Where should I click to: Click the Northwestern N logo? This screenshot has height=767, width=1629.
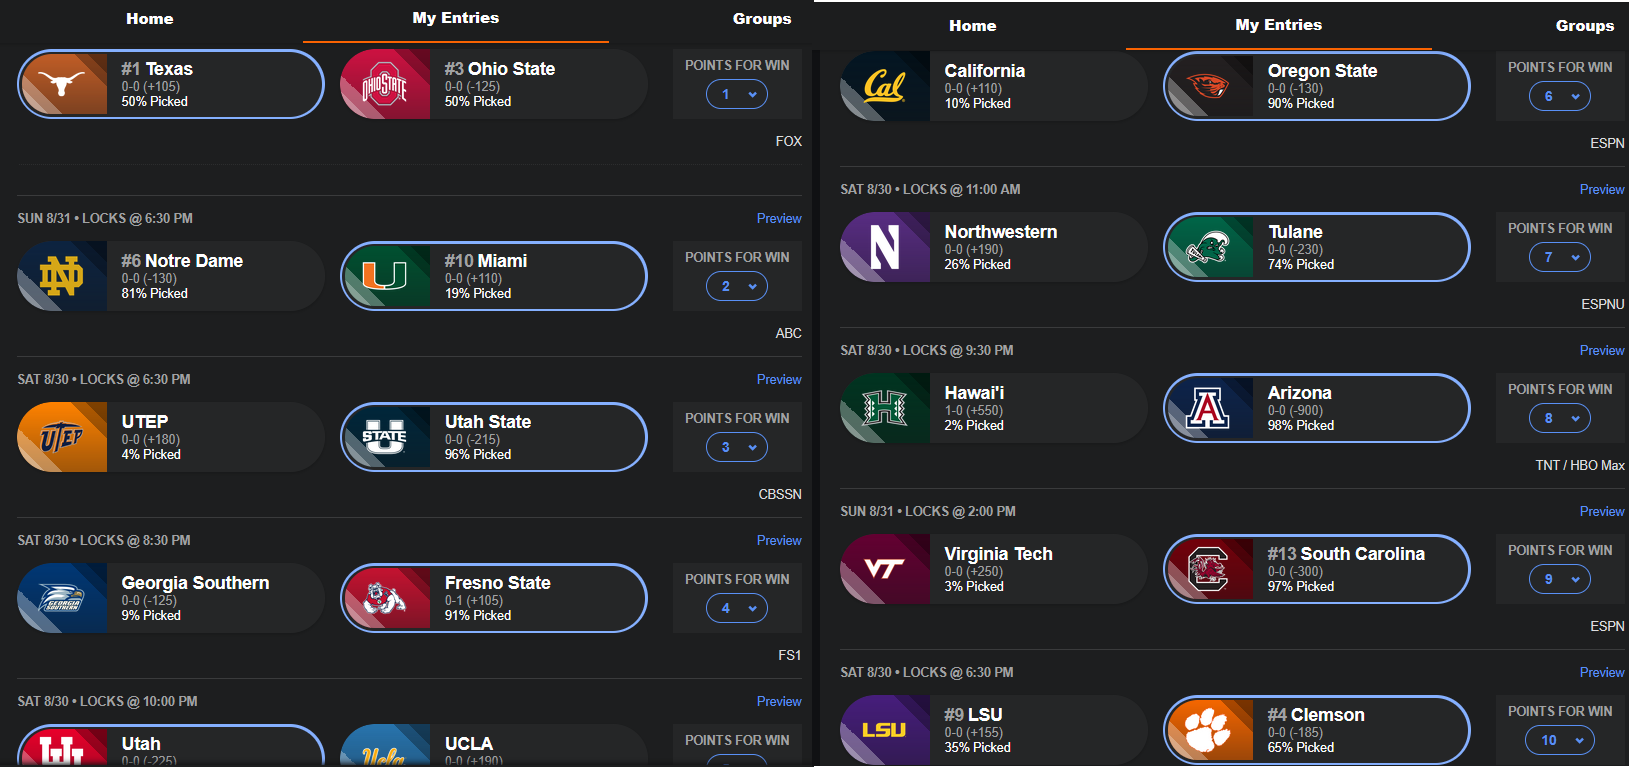(x=885, y=248)
